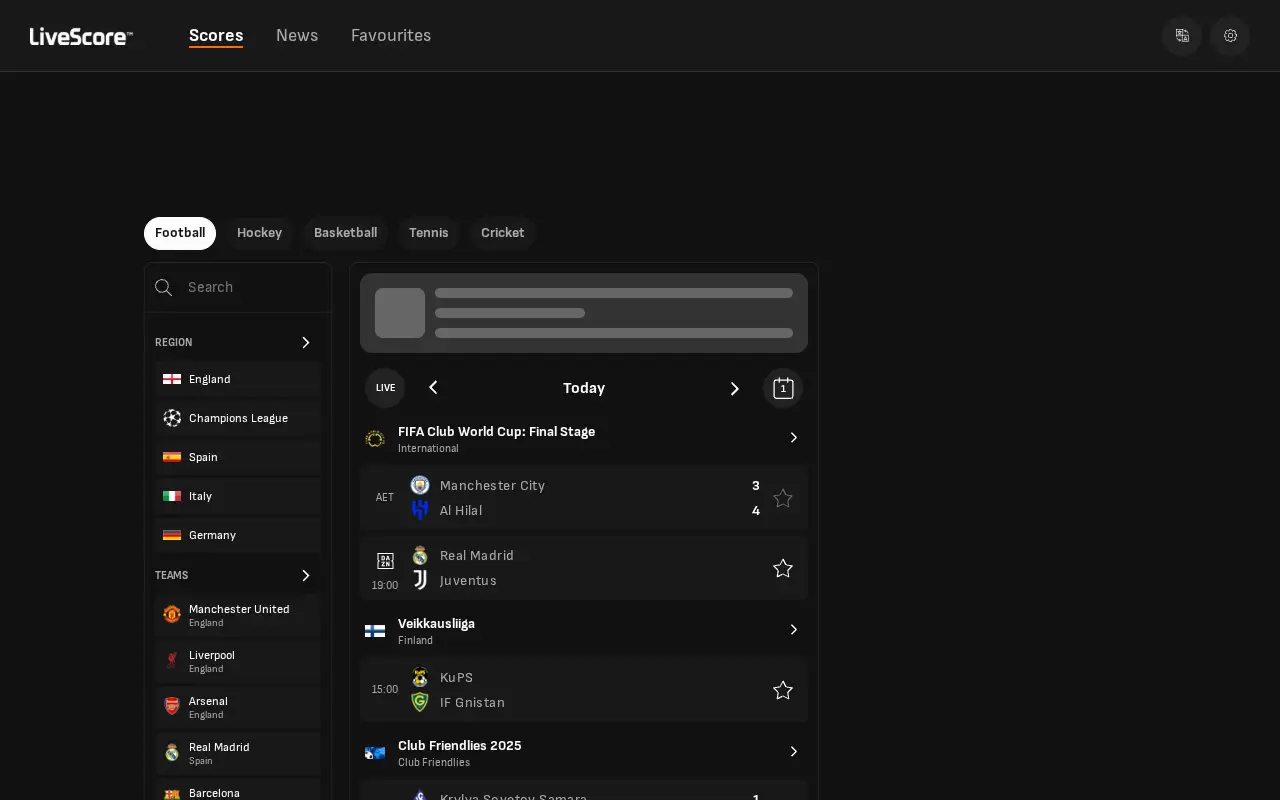Open the Scores tab
This screenshot has width=1280, height=800.
click(x=216, y=36)
